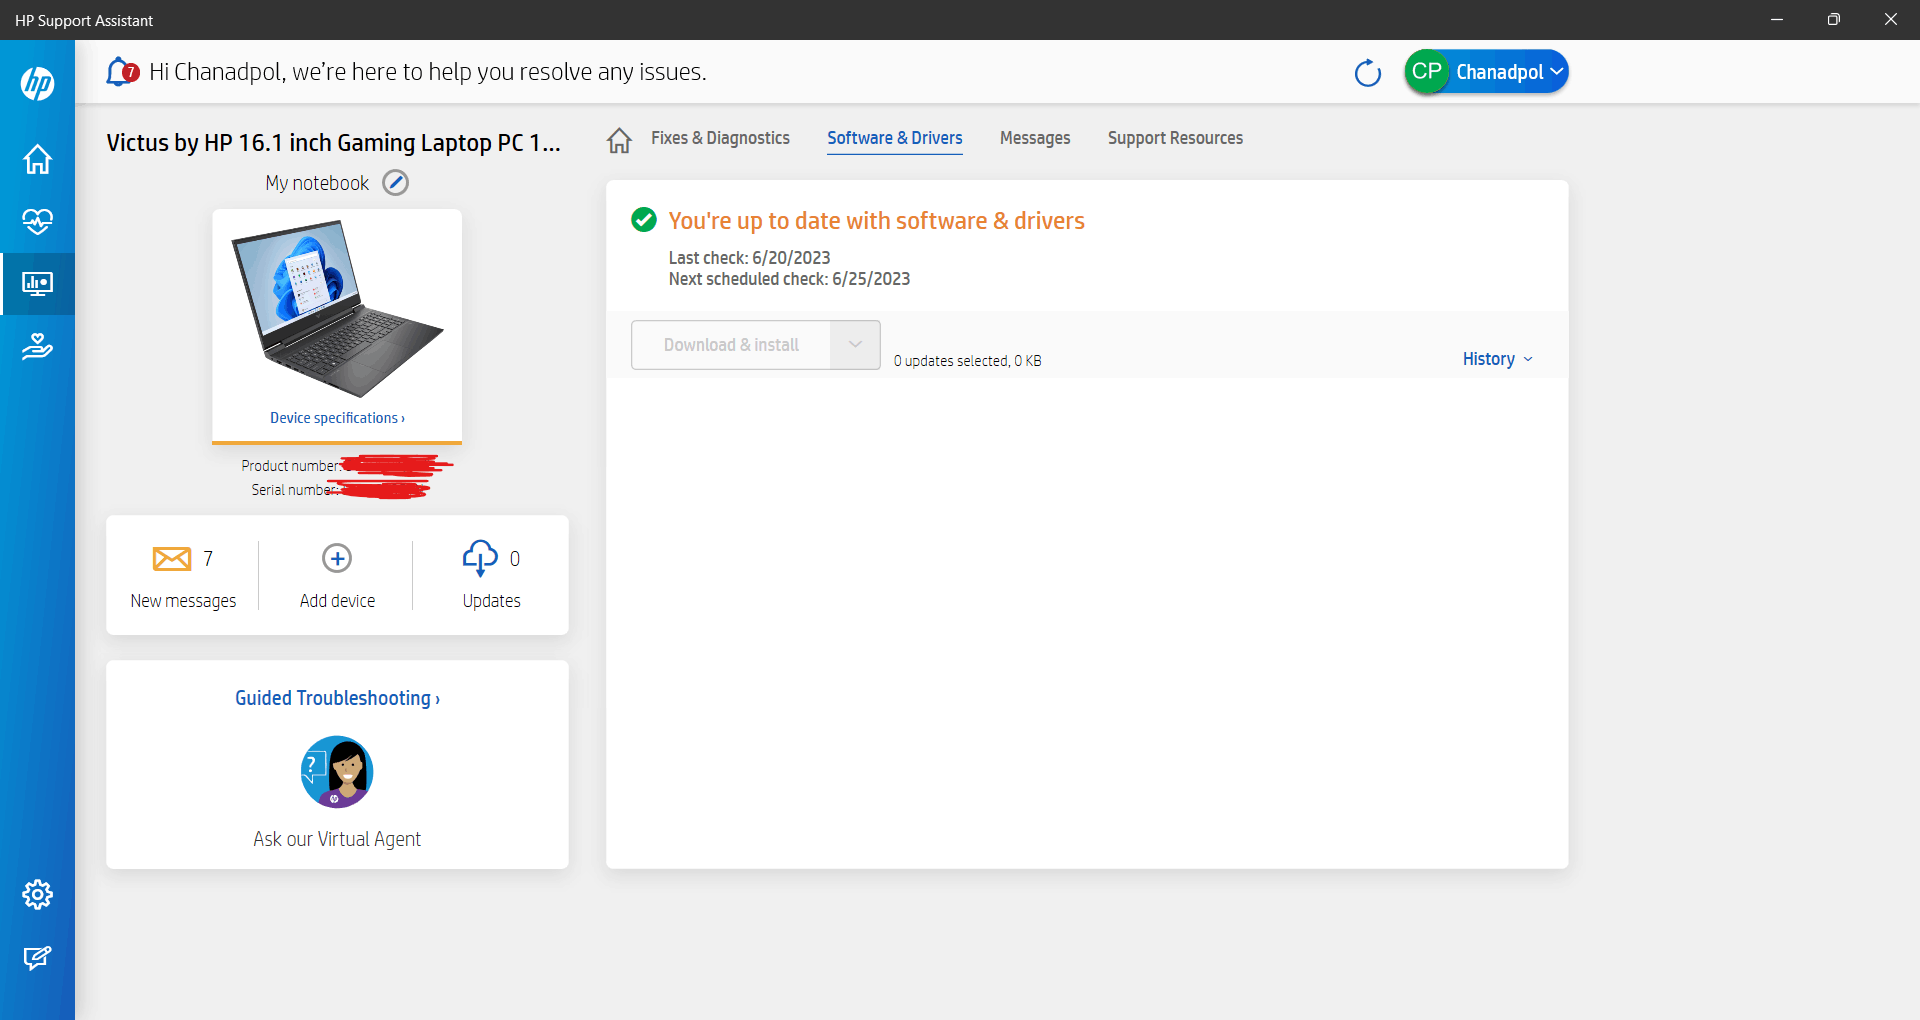Click the My notebook nickname text
Viewport: 1920px width, 1020px height.
coord(317,183)
